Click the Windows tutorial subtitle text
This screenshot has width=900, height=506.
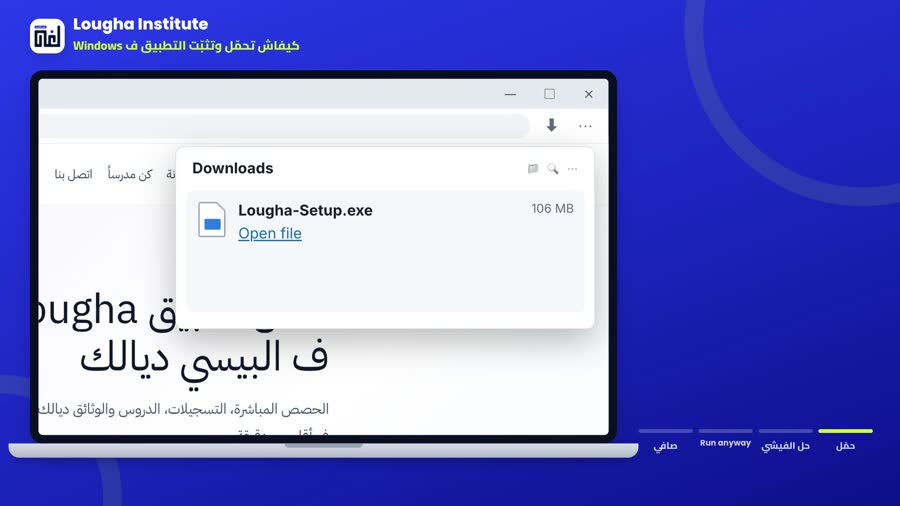(186, 45)
